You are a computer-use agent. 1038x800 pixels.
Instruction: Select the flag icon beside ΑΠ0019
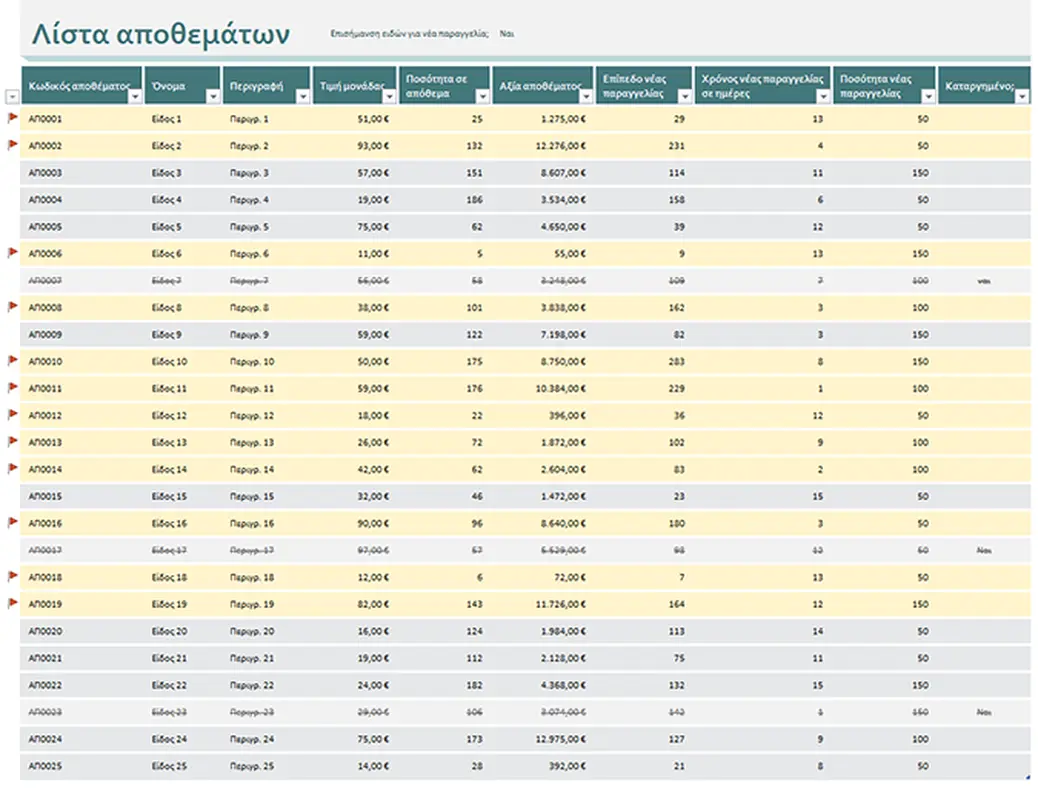13,603
